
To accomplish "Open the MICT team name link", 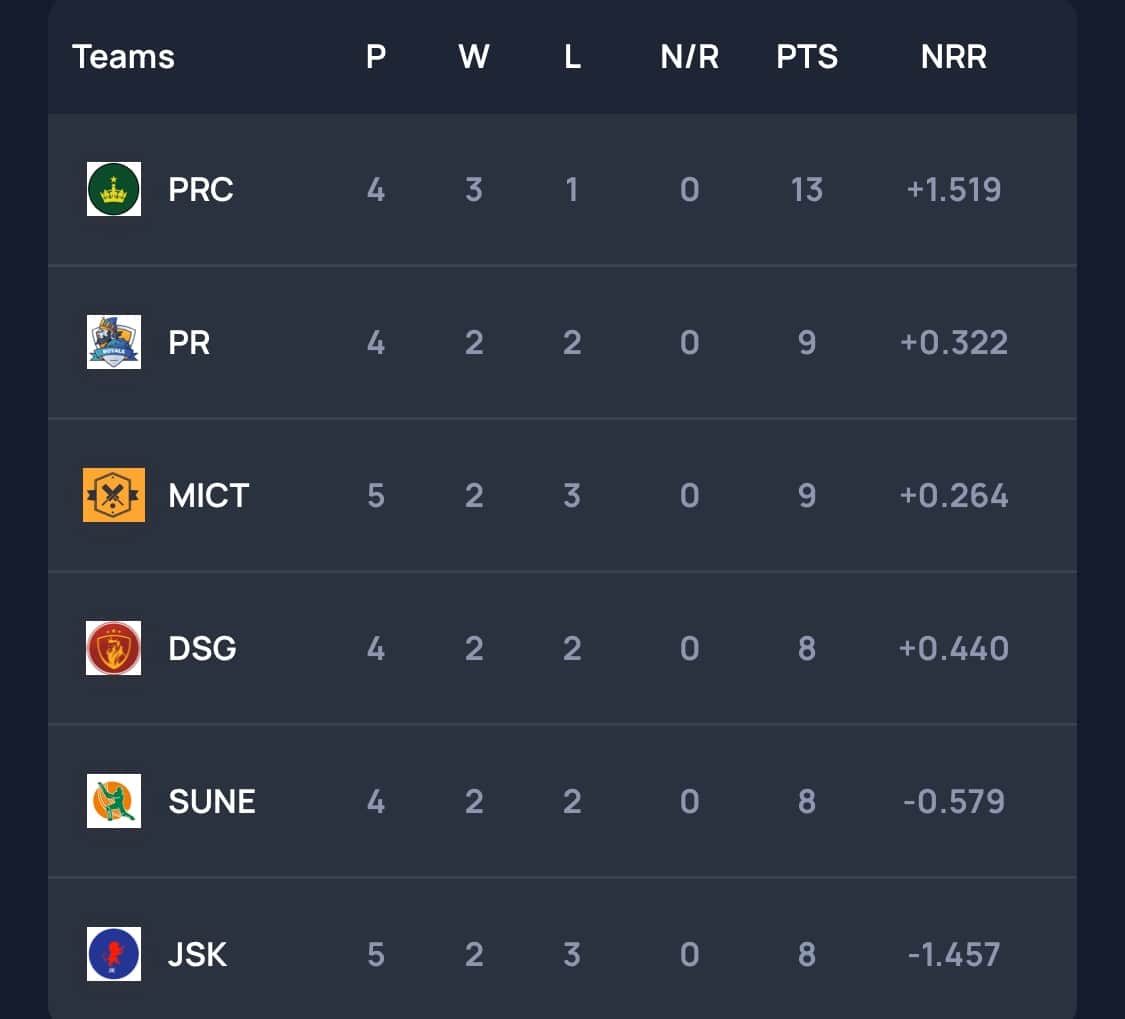I will pos(208,495).
